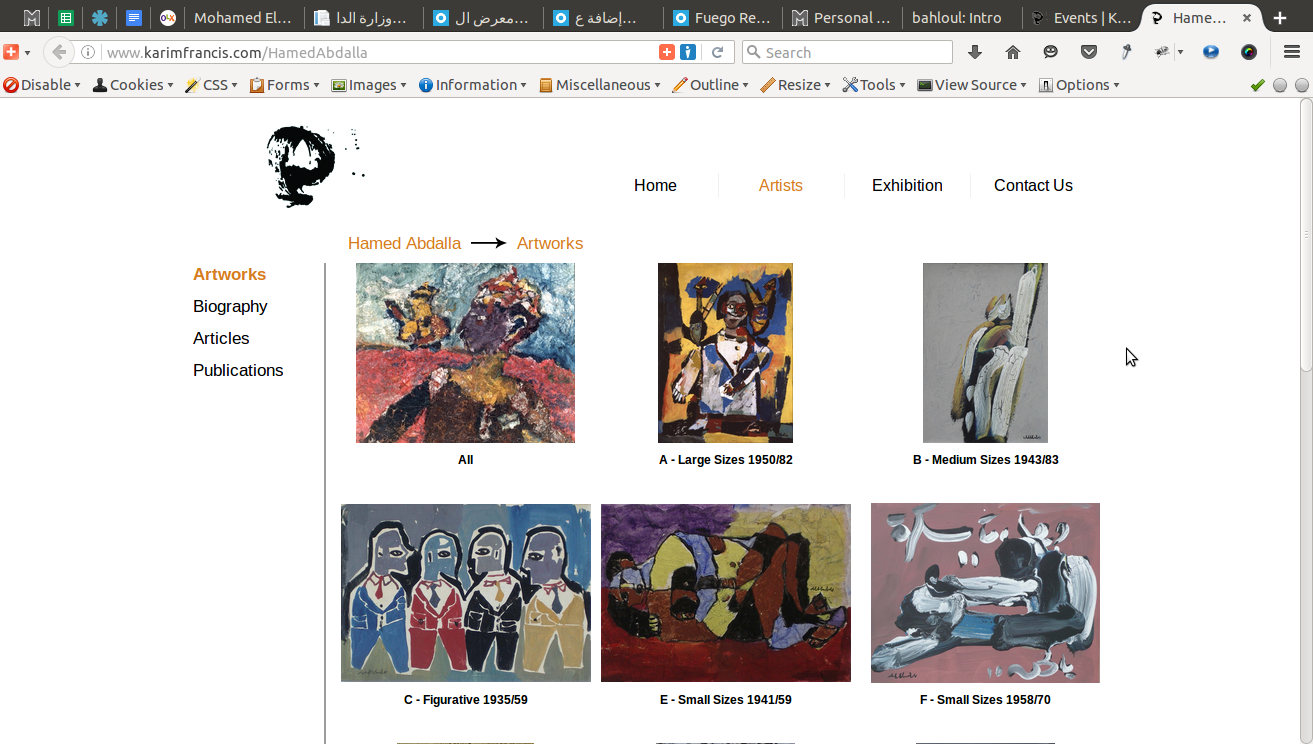Expand the Disable toolbar menu

click(x=42, y=85)
